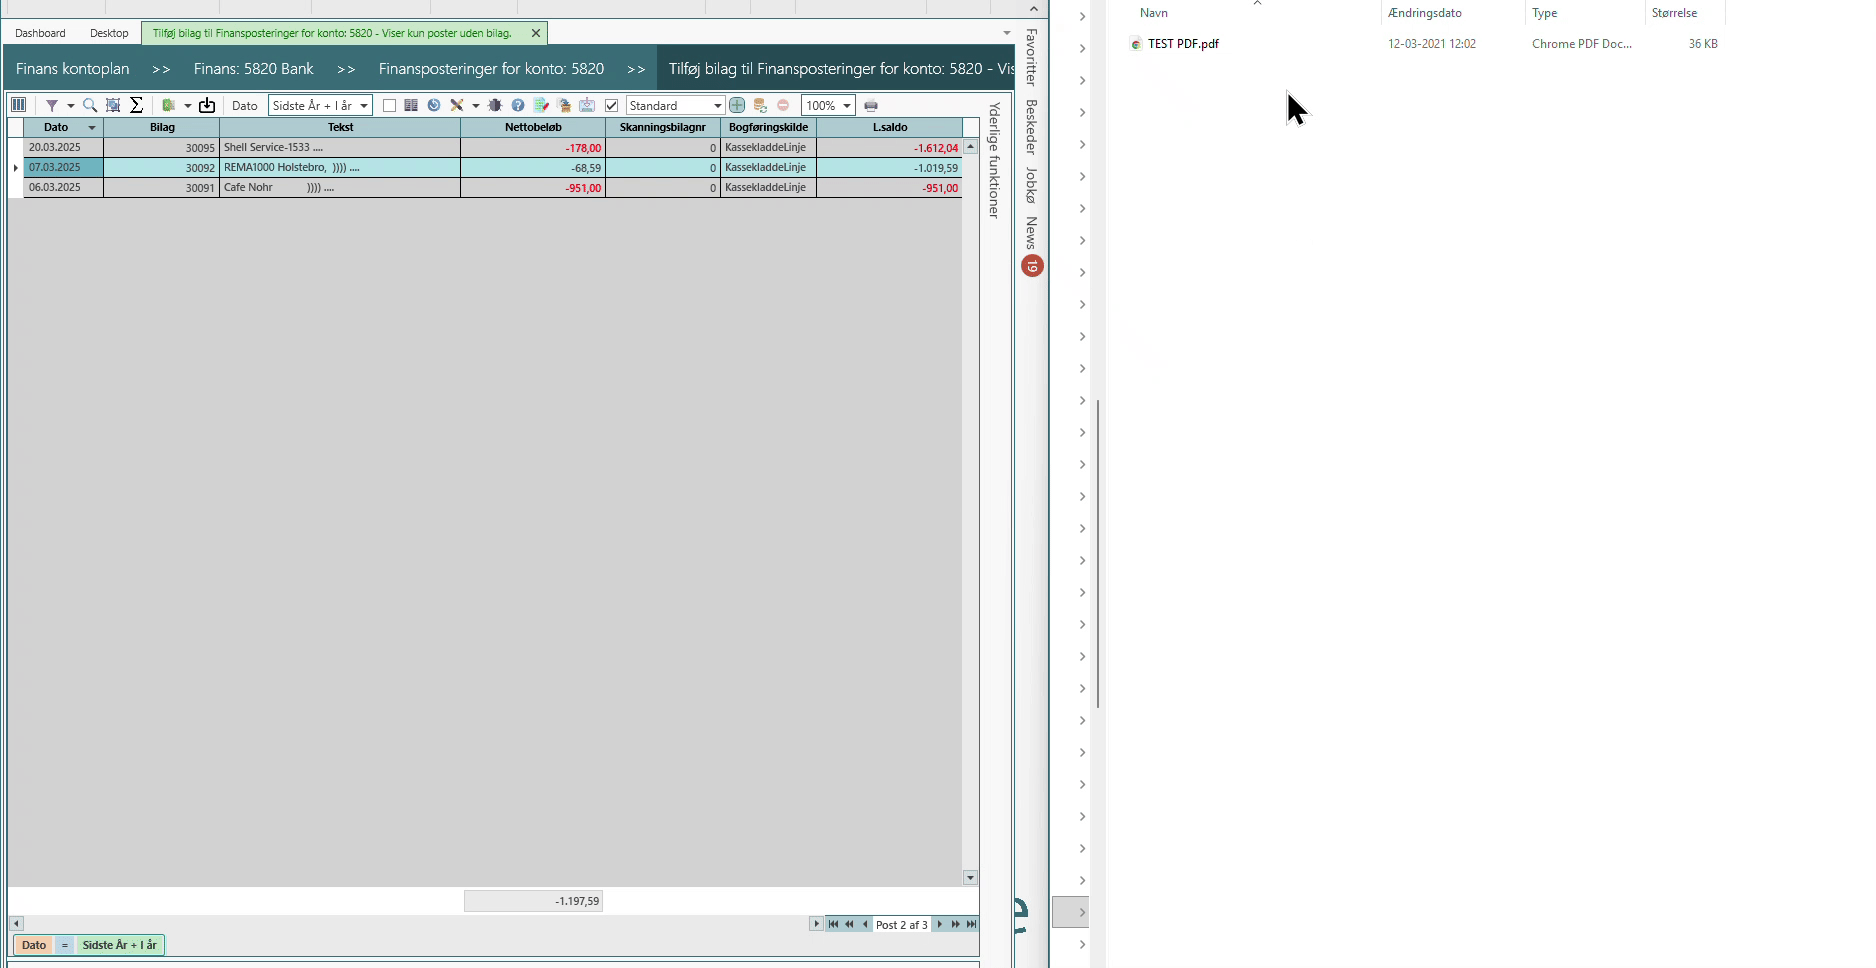
Task: Click the Dato filter chip
Action: [34, 945]
